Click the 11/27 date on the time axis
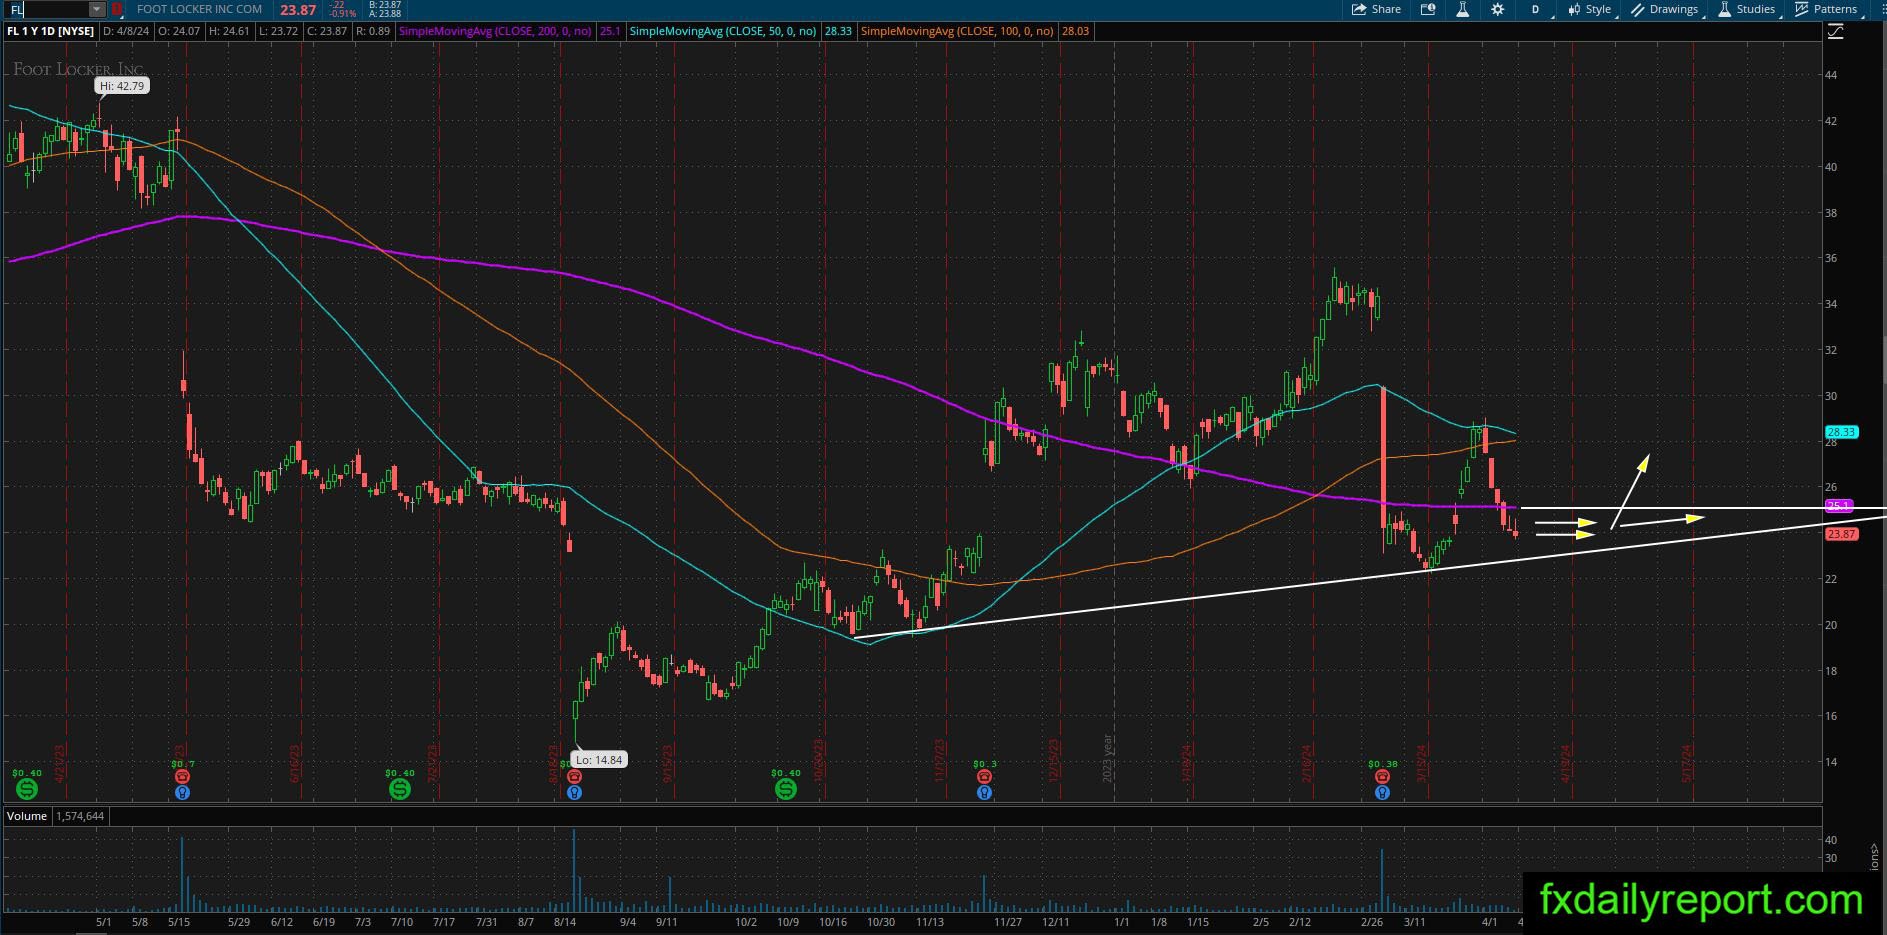The height and width of the screenshot is (935, 1887). (1008, 922)
